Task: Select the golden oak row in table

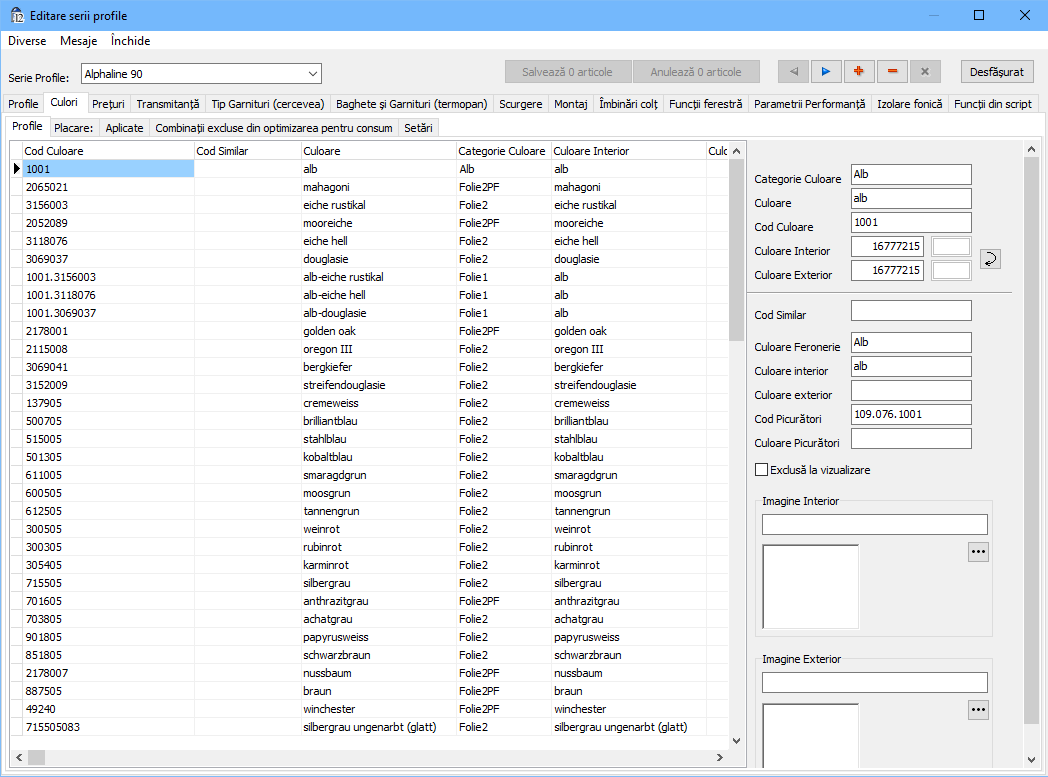Action: [x=330, y=331]
